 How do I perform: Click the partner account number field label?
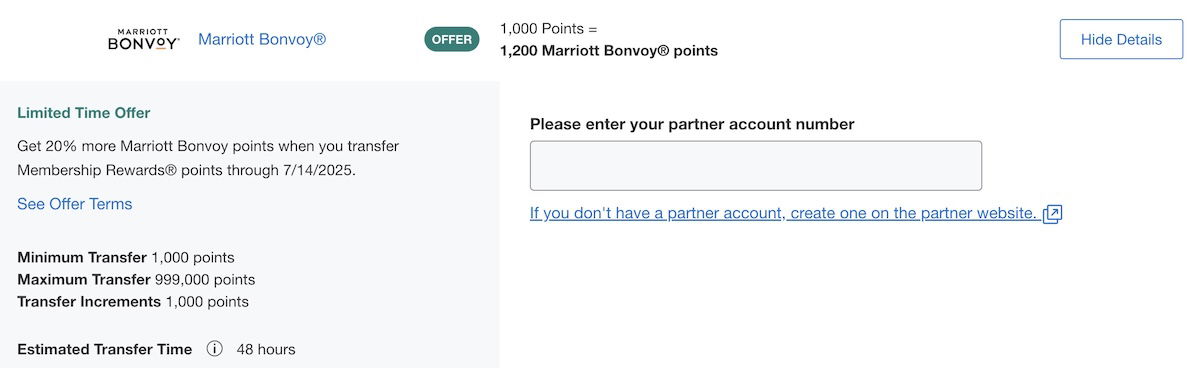coord(692,124)
